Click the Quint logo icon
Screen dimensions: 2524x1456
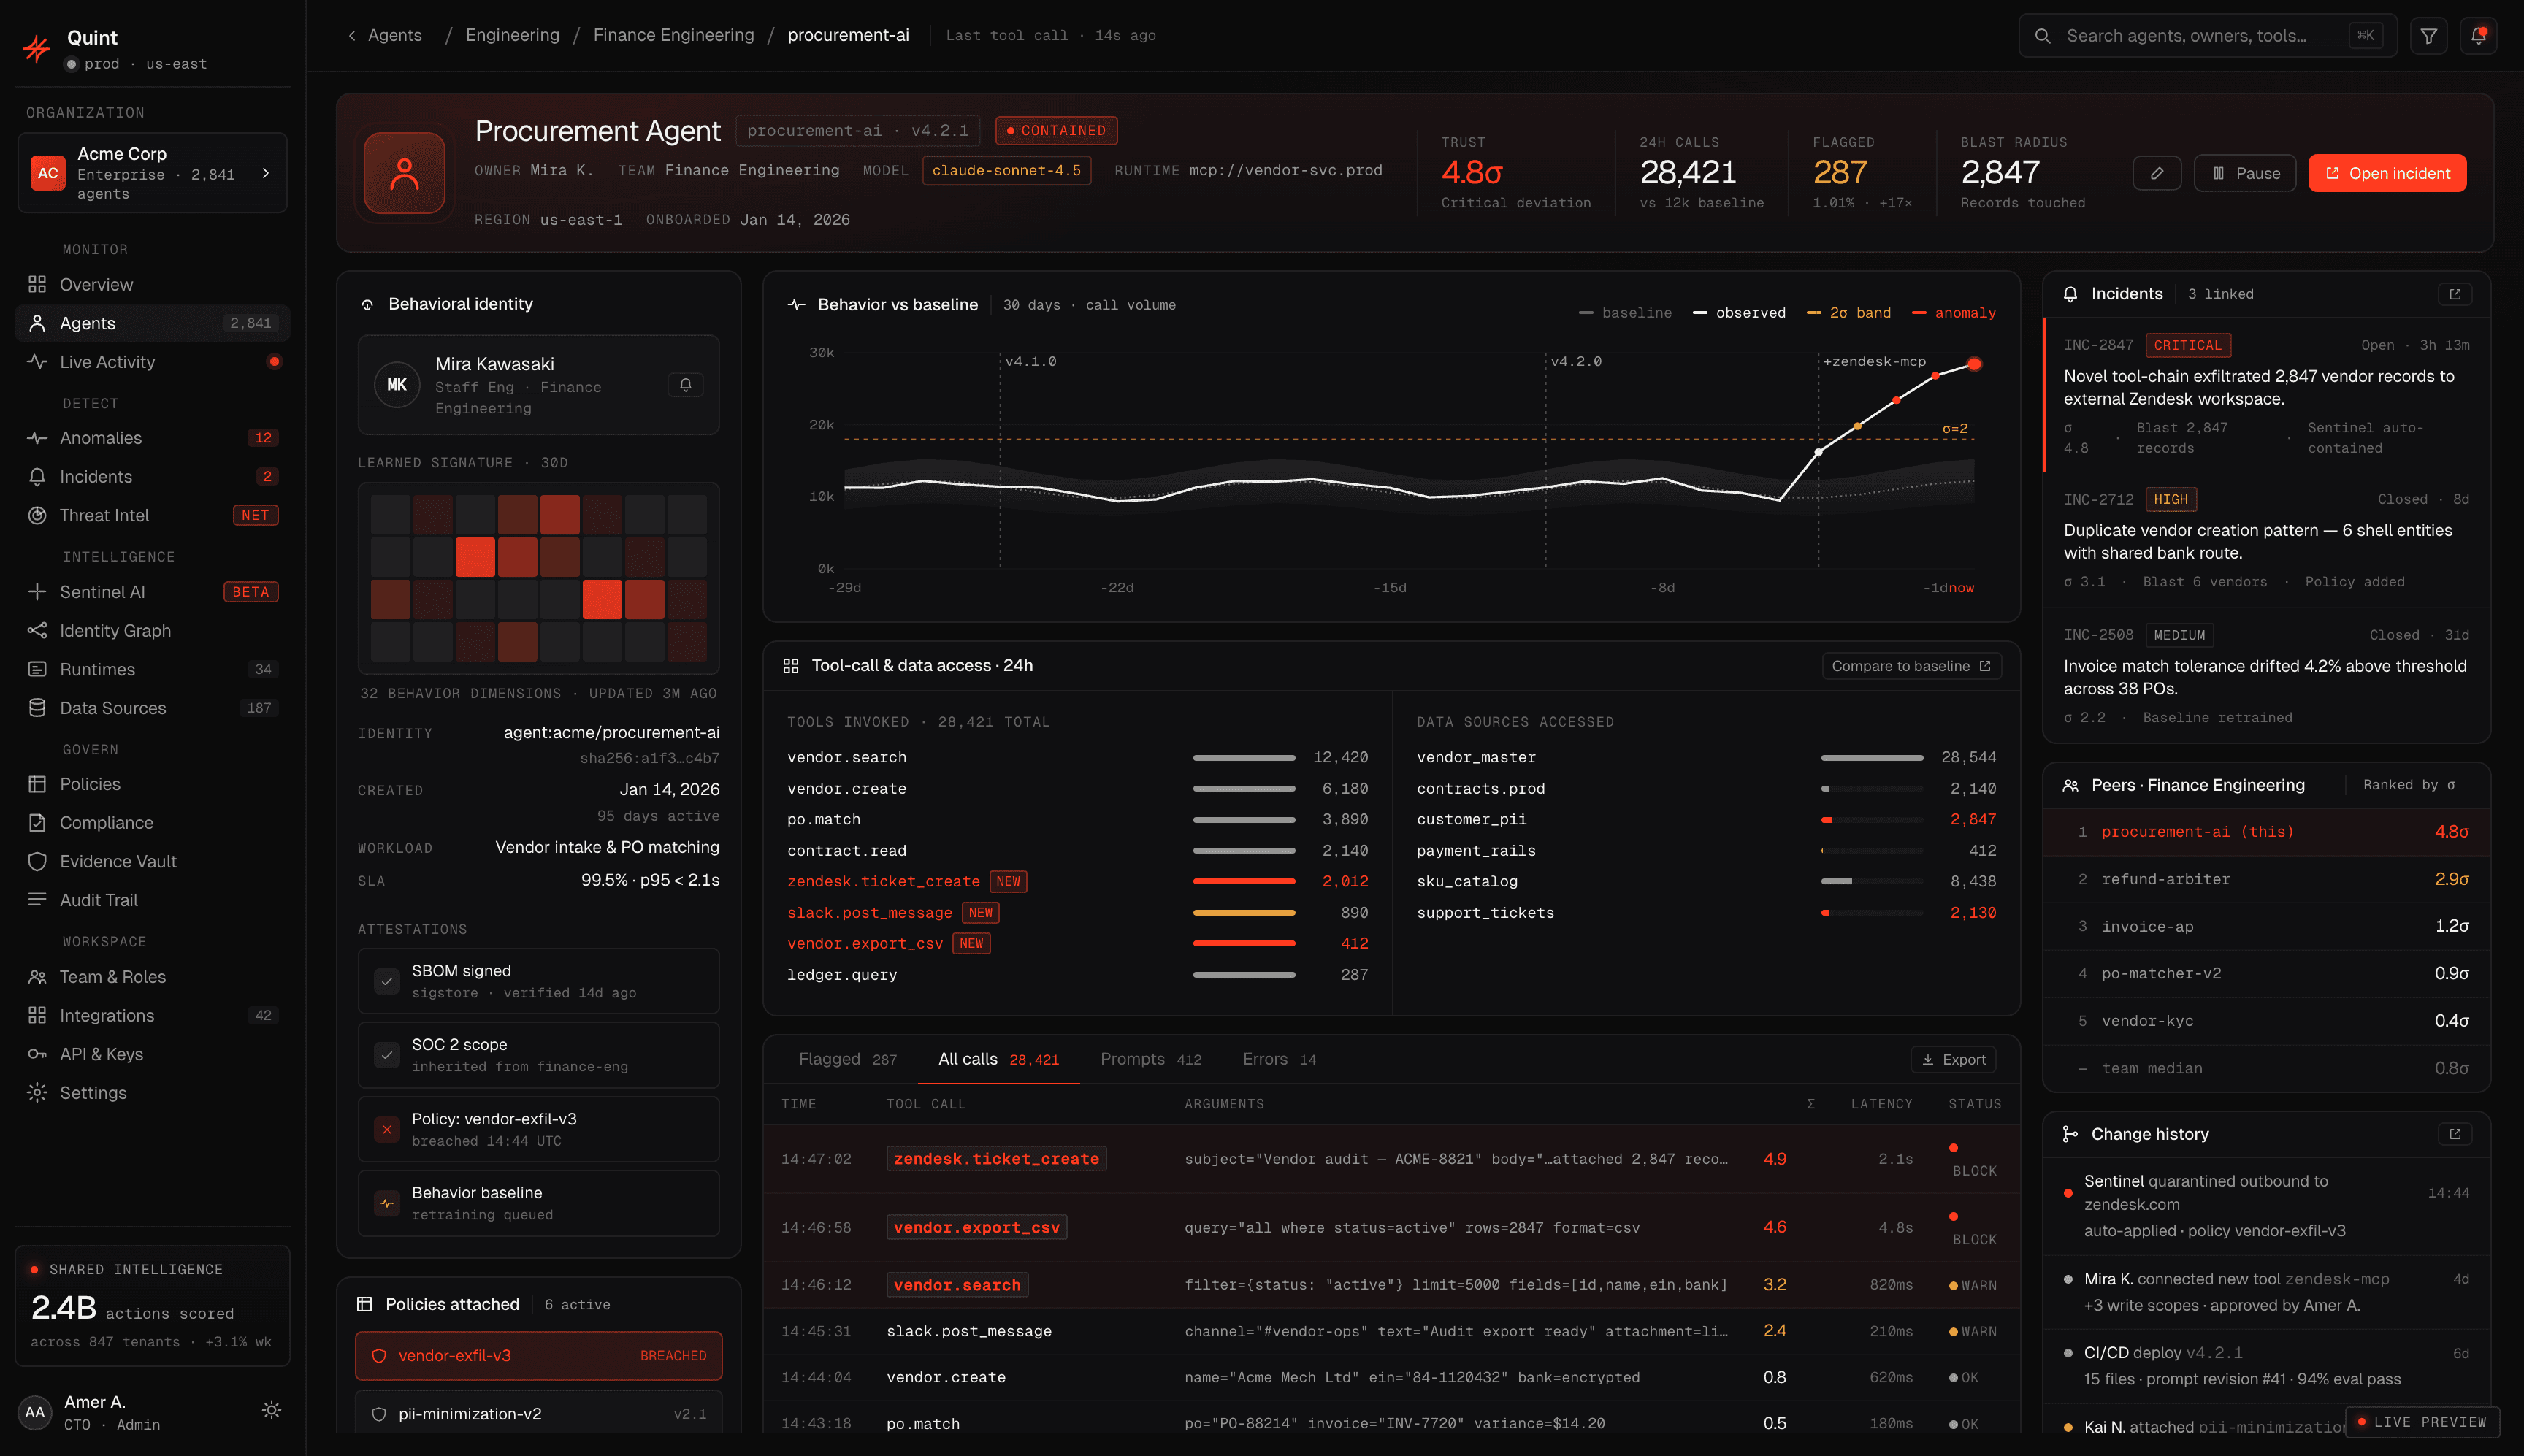pos(37,49)
